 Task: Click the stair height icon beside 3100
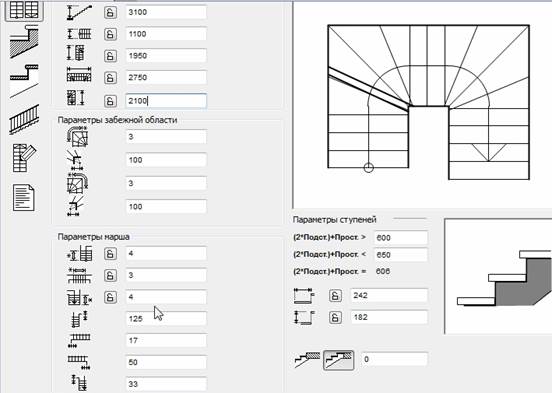click(79, 12)
